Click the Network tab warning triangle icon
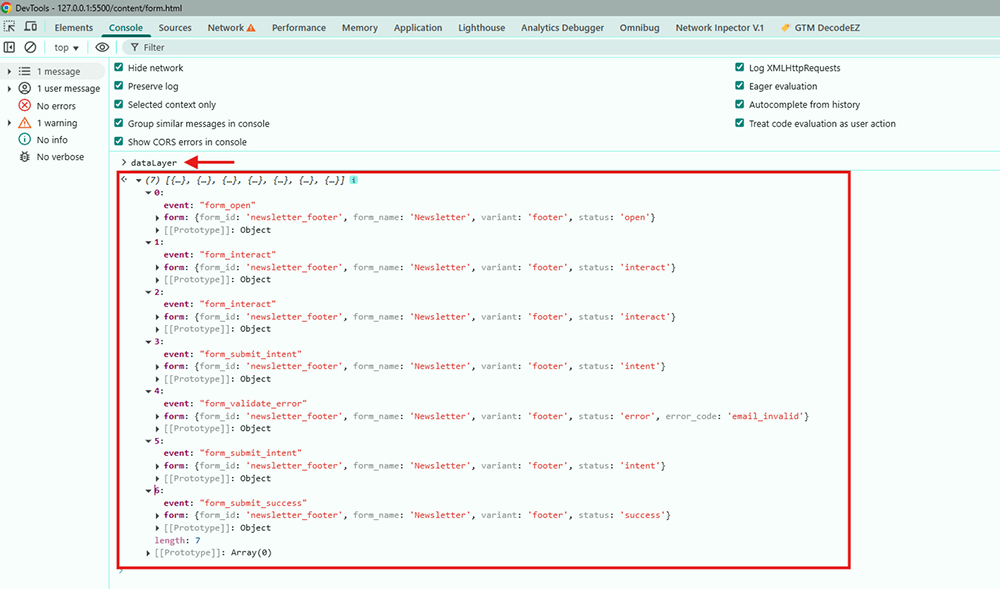 point(251,28)
